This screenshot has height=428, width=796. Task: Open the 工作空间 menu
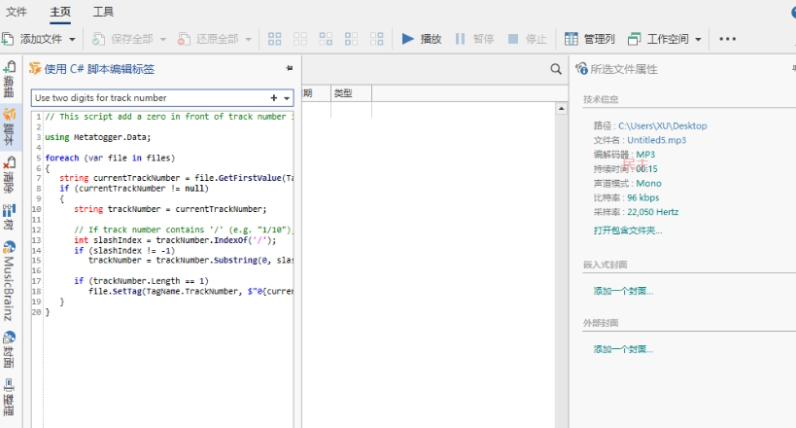click(x=658, y=39)
